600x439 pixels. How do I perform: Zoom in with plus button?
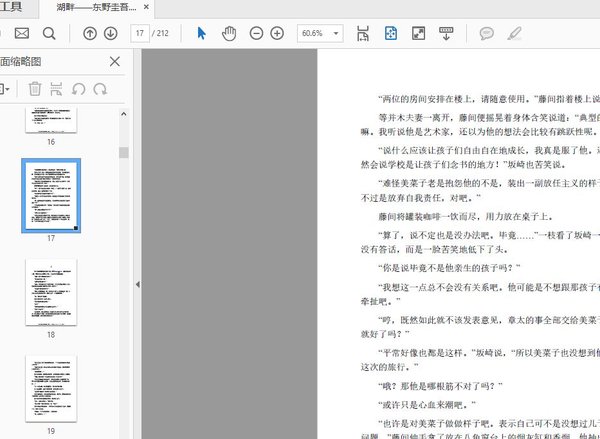(x=277, y=33)
